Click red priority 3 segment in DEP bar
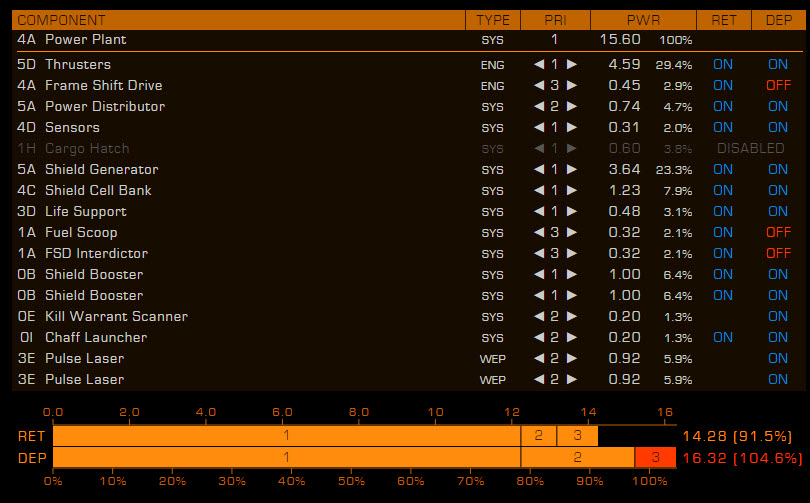810x503 pixels. click(x=656, y=458)
